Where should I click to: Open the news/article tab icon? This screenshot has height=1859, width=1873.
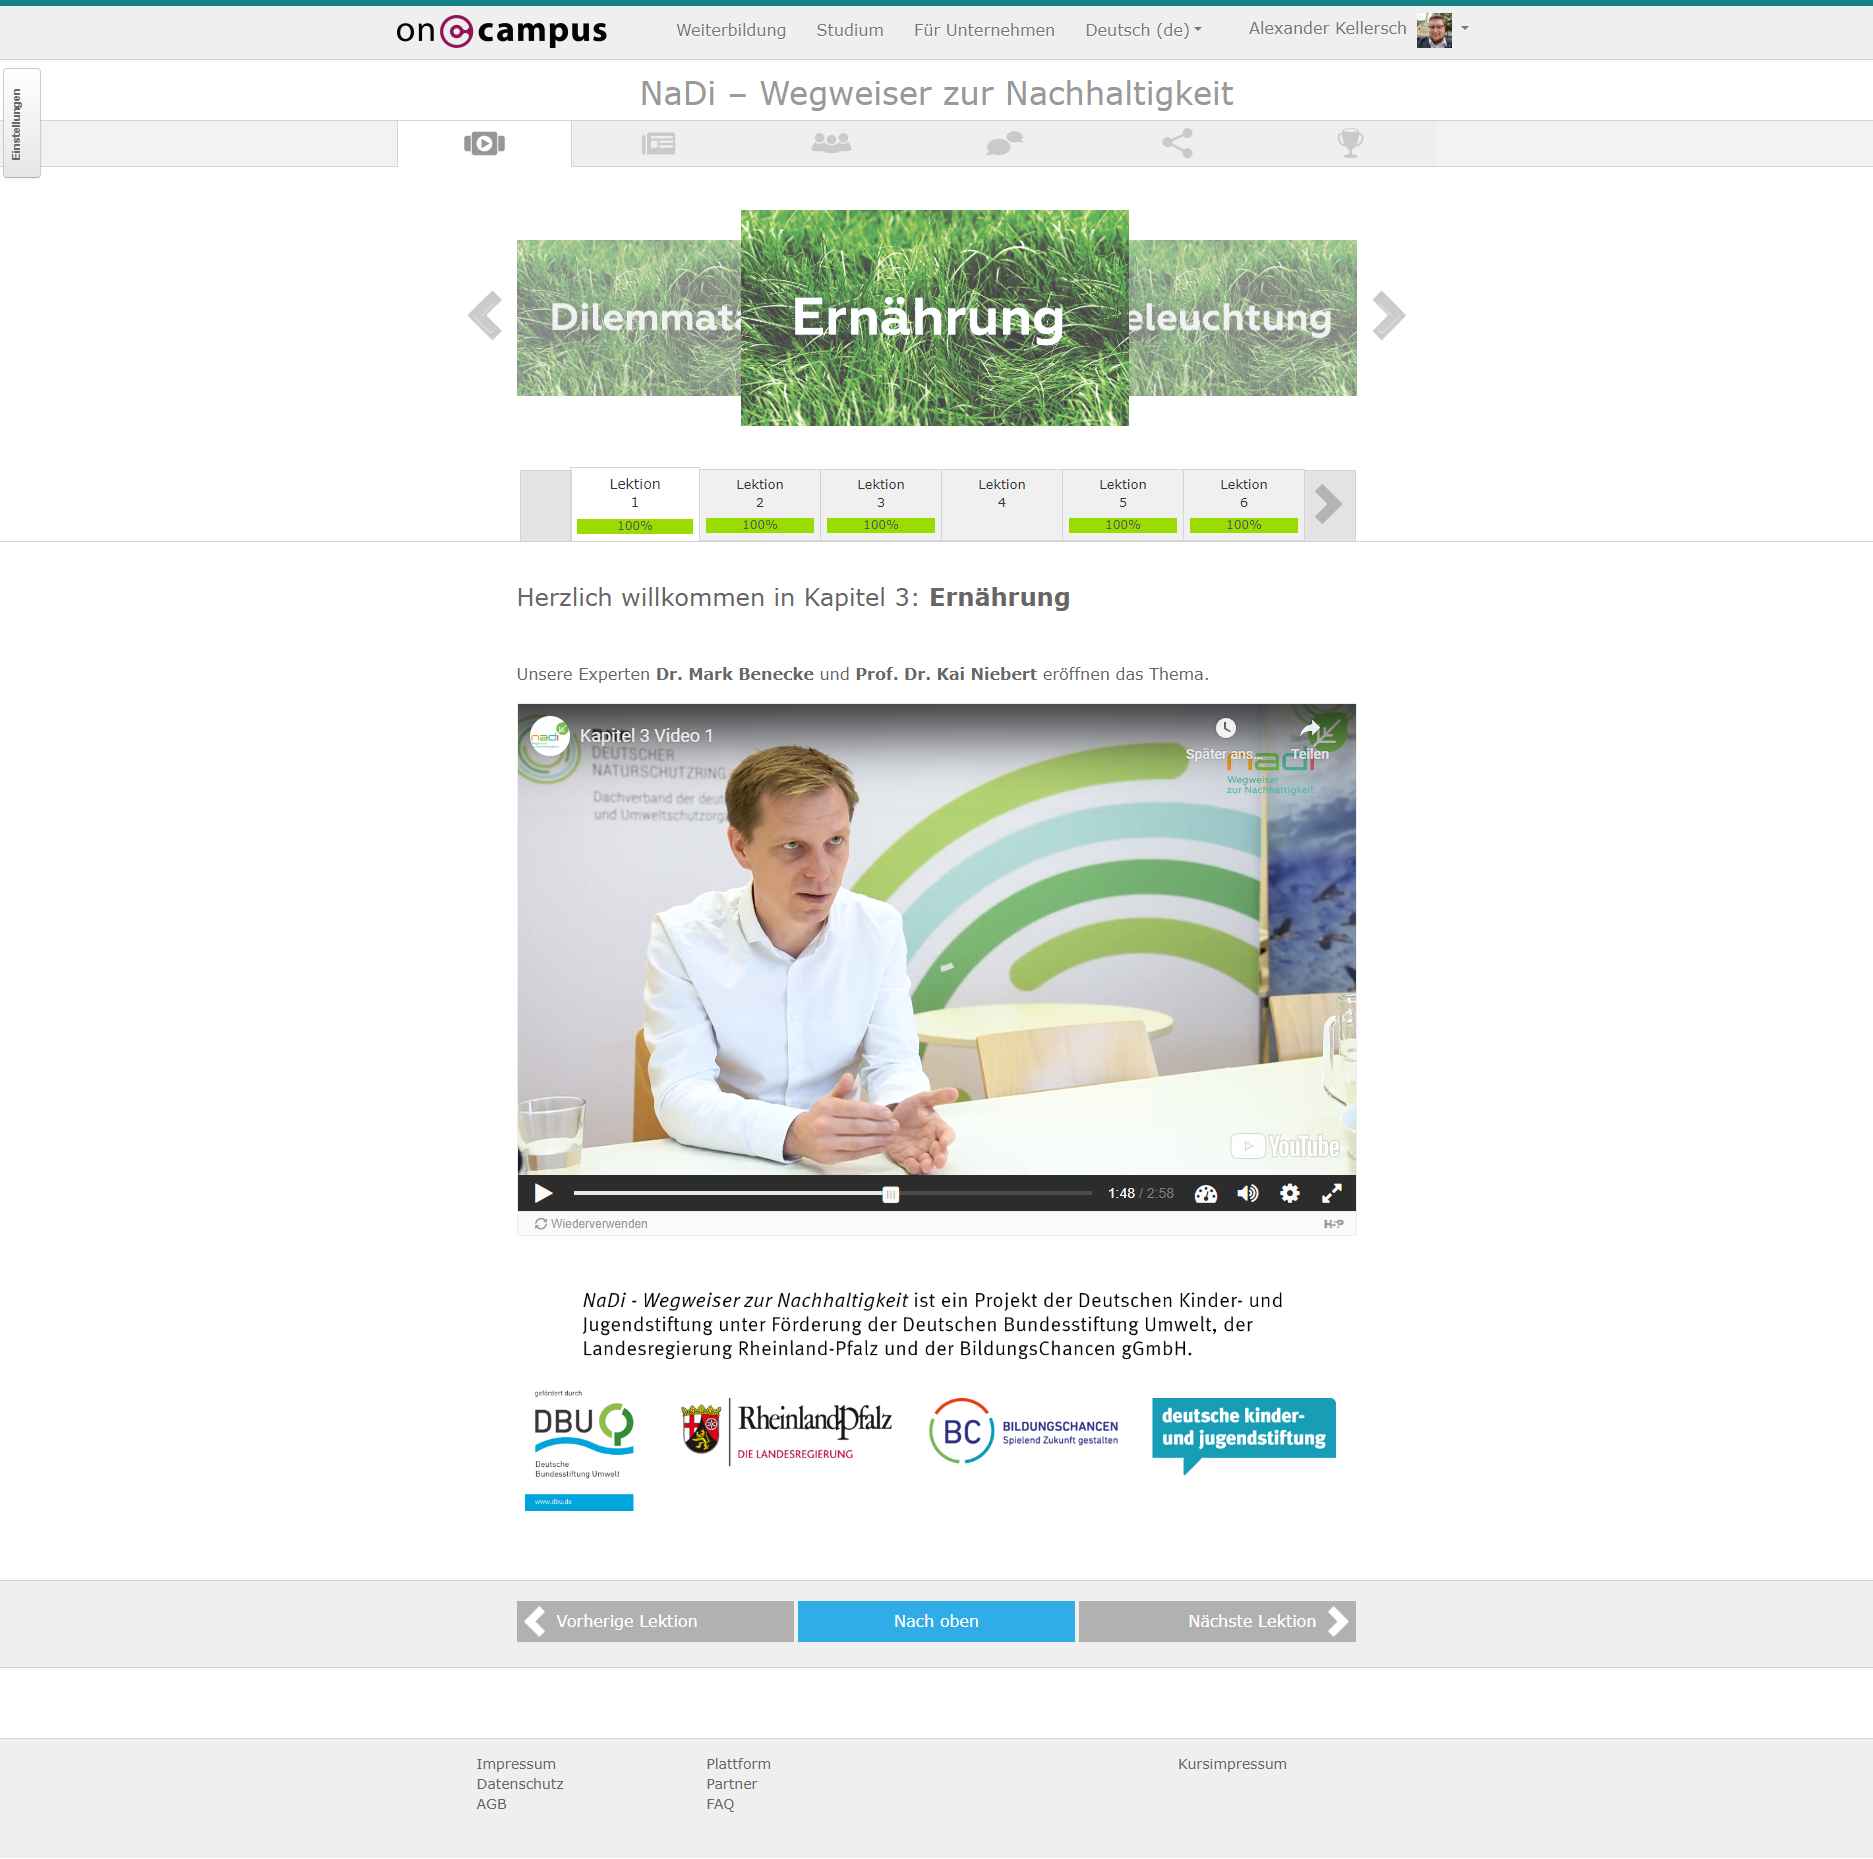click(x=658, y=144)
